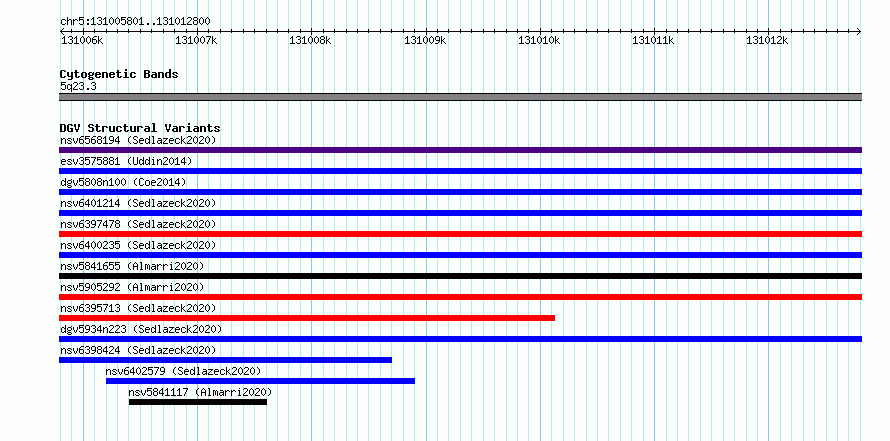The width and height of the screenshot is (890, 441).
Task: Click the nsv5841117 (Almarri2020) label
Action: pyautogui.click(x=200, y=392)
